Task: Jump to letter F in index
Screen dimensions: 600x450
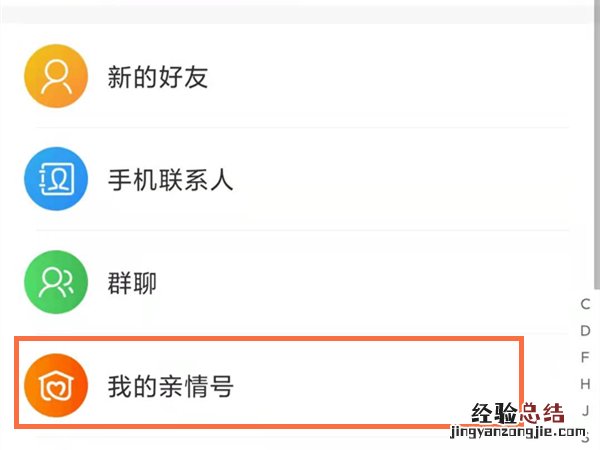Action: coord(586,357)
